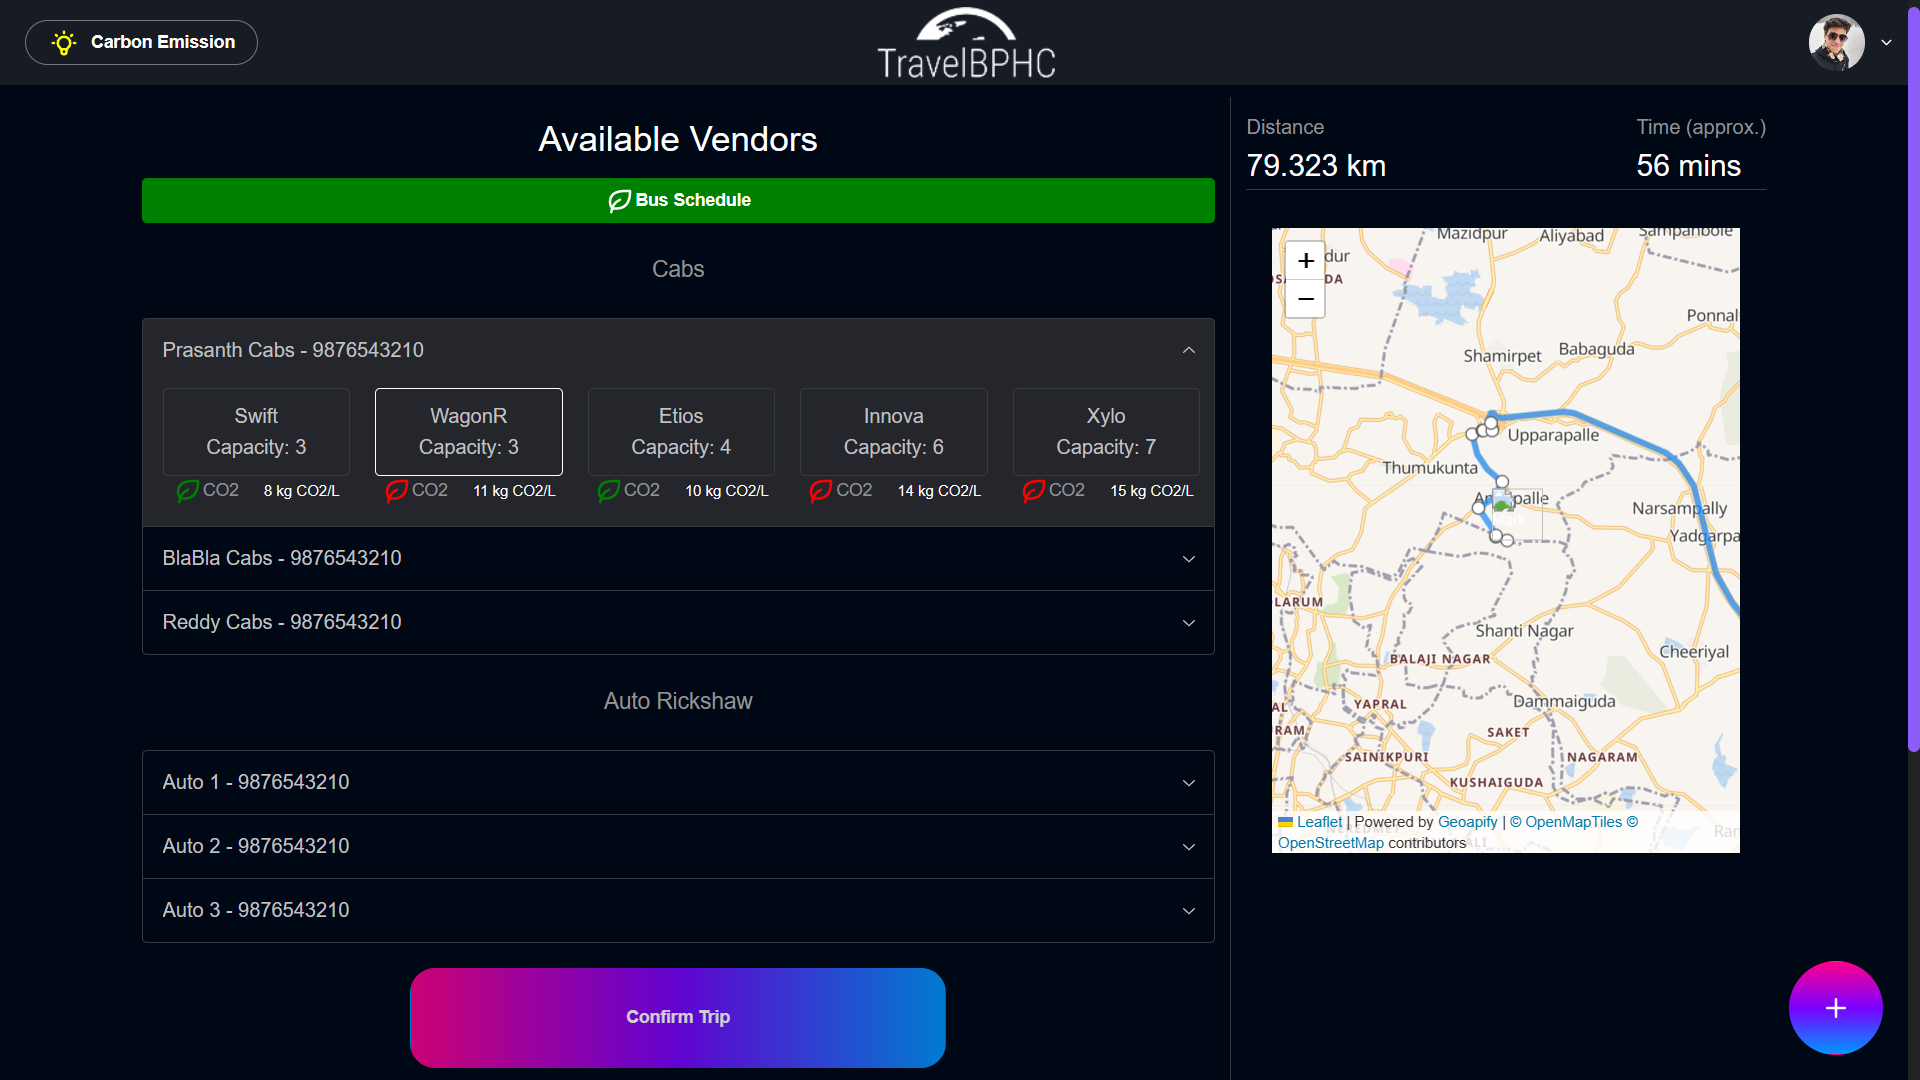The width and height of the screenshot is (1920, 1080).
Task: Click the green leaf icon under Swift
Action: [187, 491]
